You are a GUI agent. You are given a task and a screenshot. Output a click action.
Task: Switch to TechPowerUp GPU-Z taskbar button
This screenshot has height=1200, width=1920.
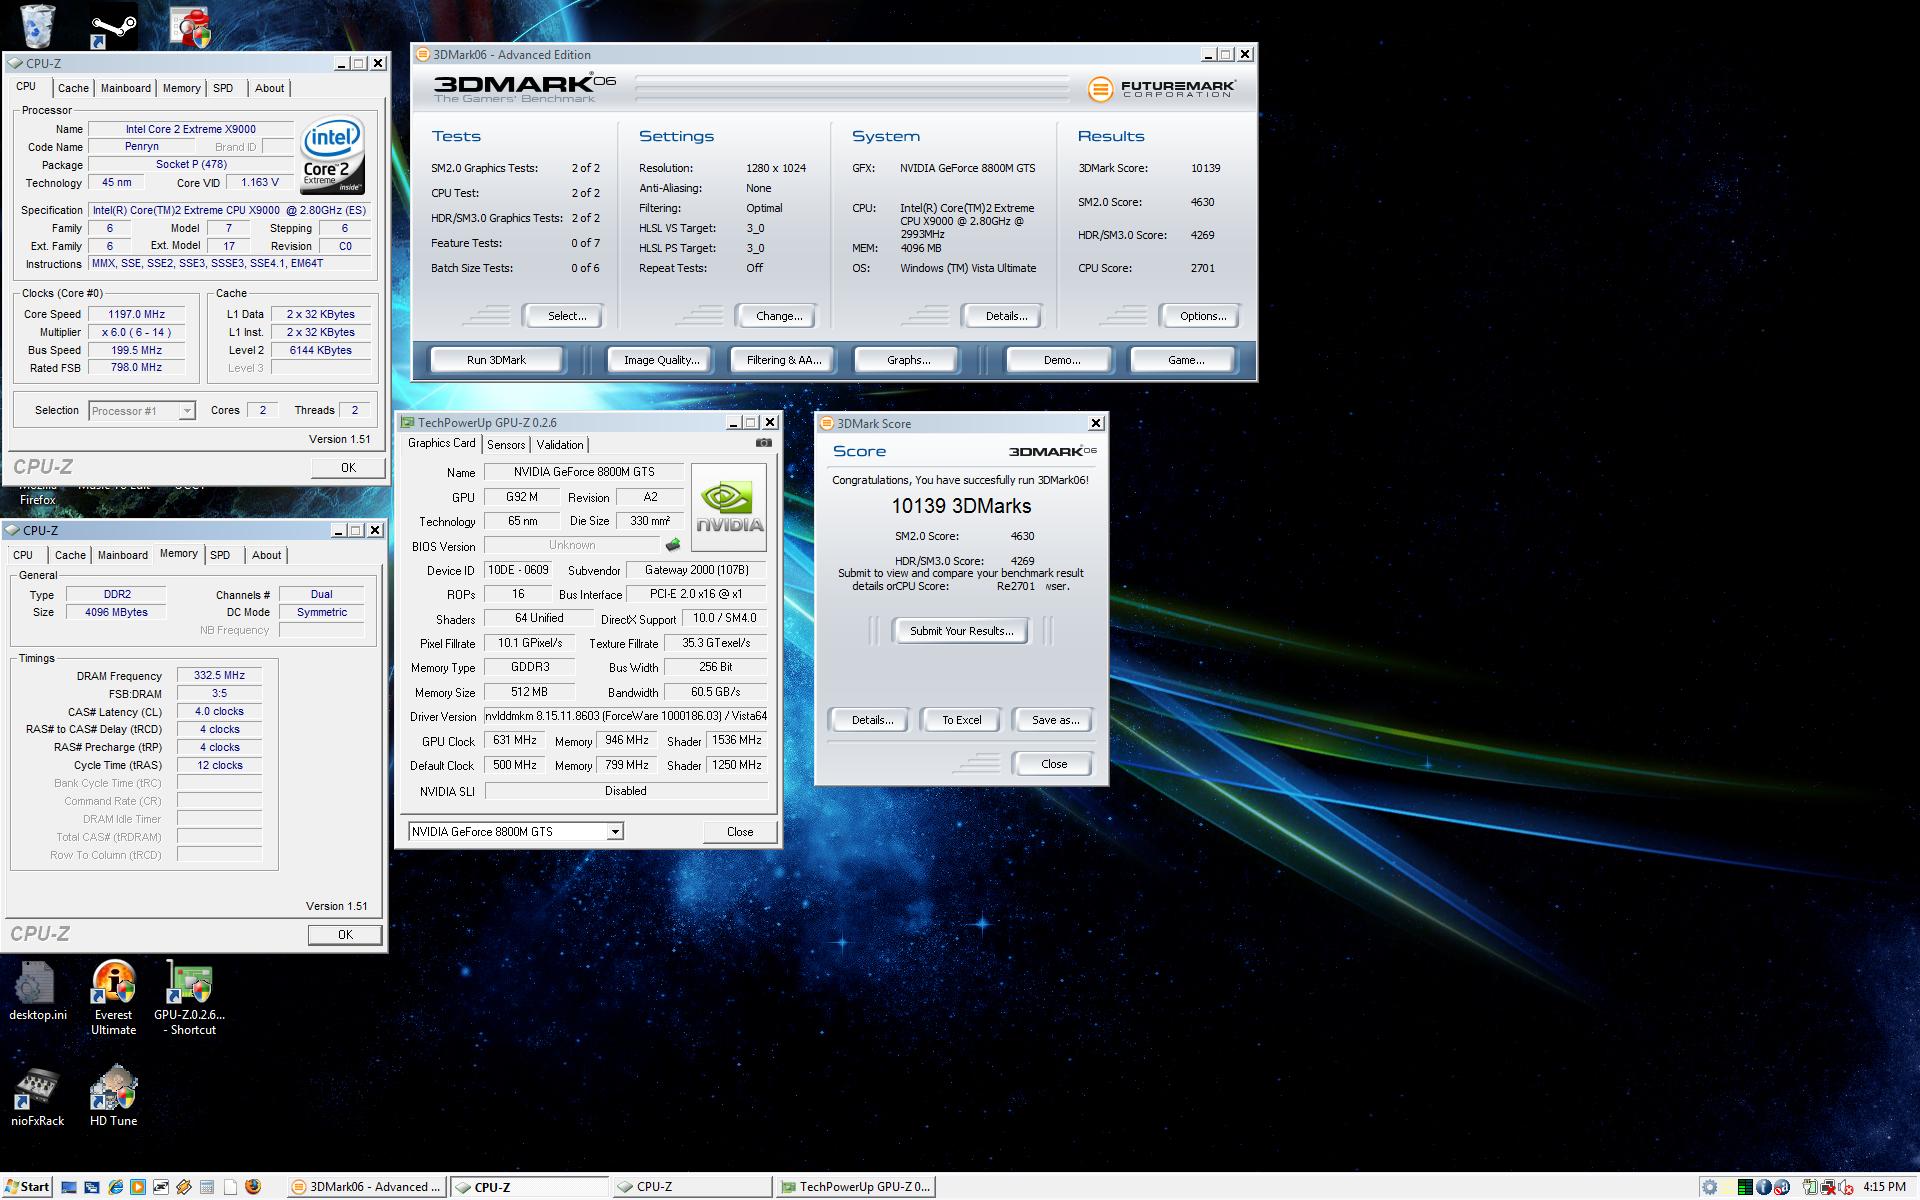tap(856, 1187)
